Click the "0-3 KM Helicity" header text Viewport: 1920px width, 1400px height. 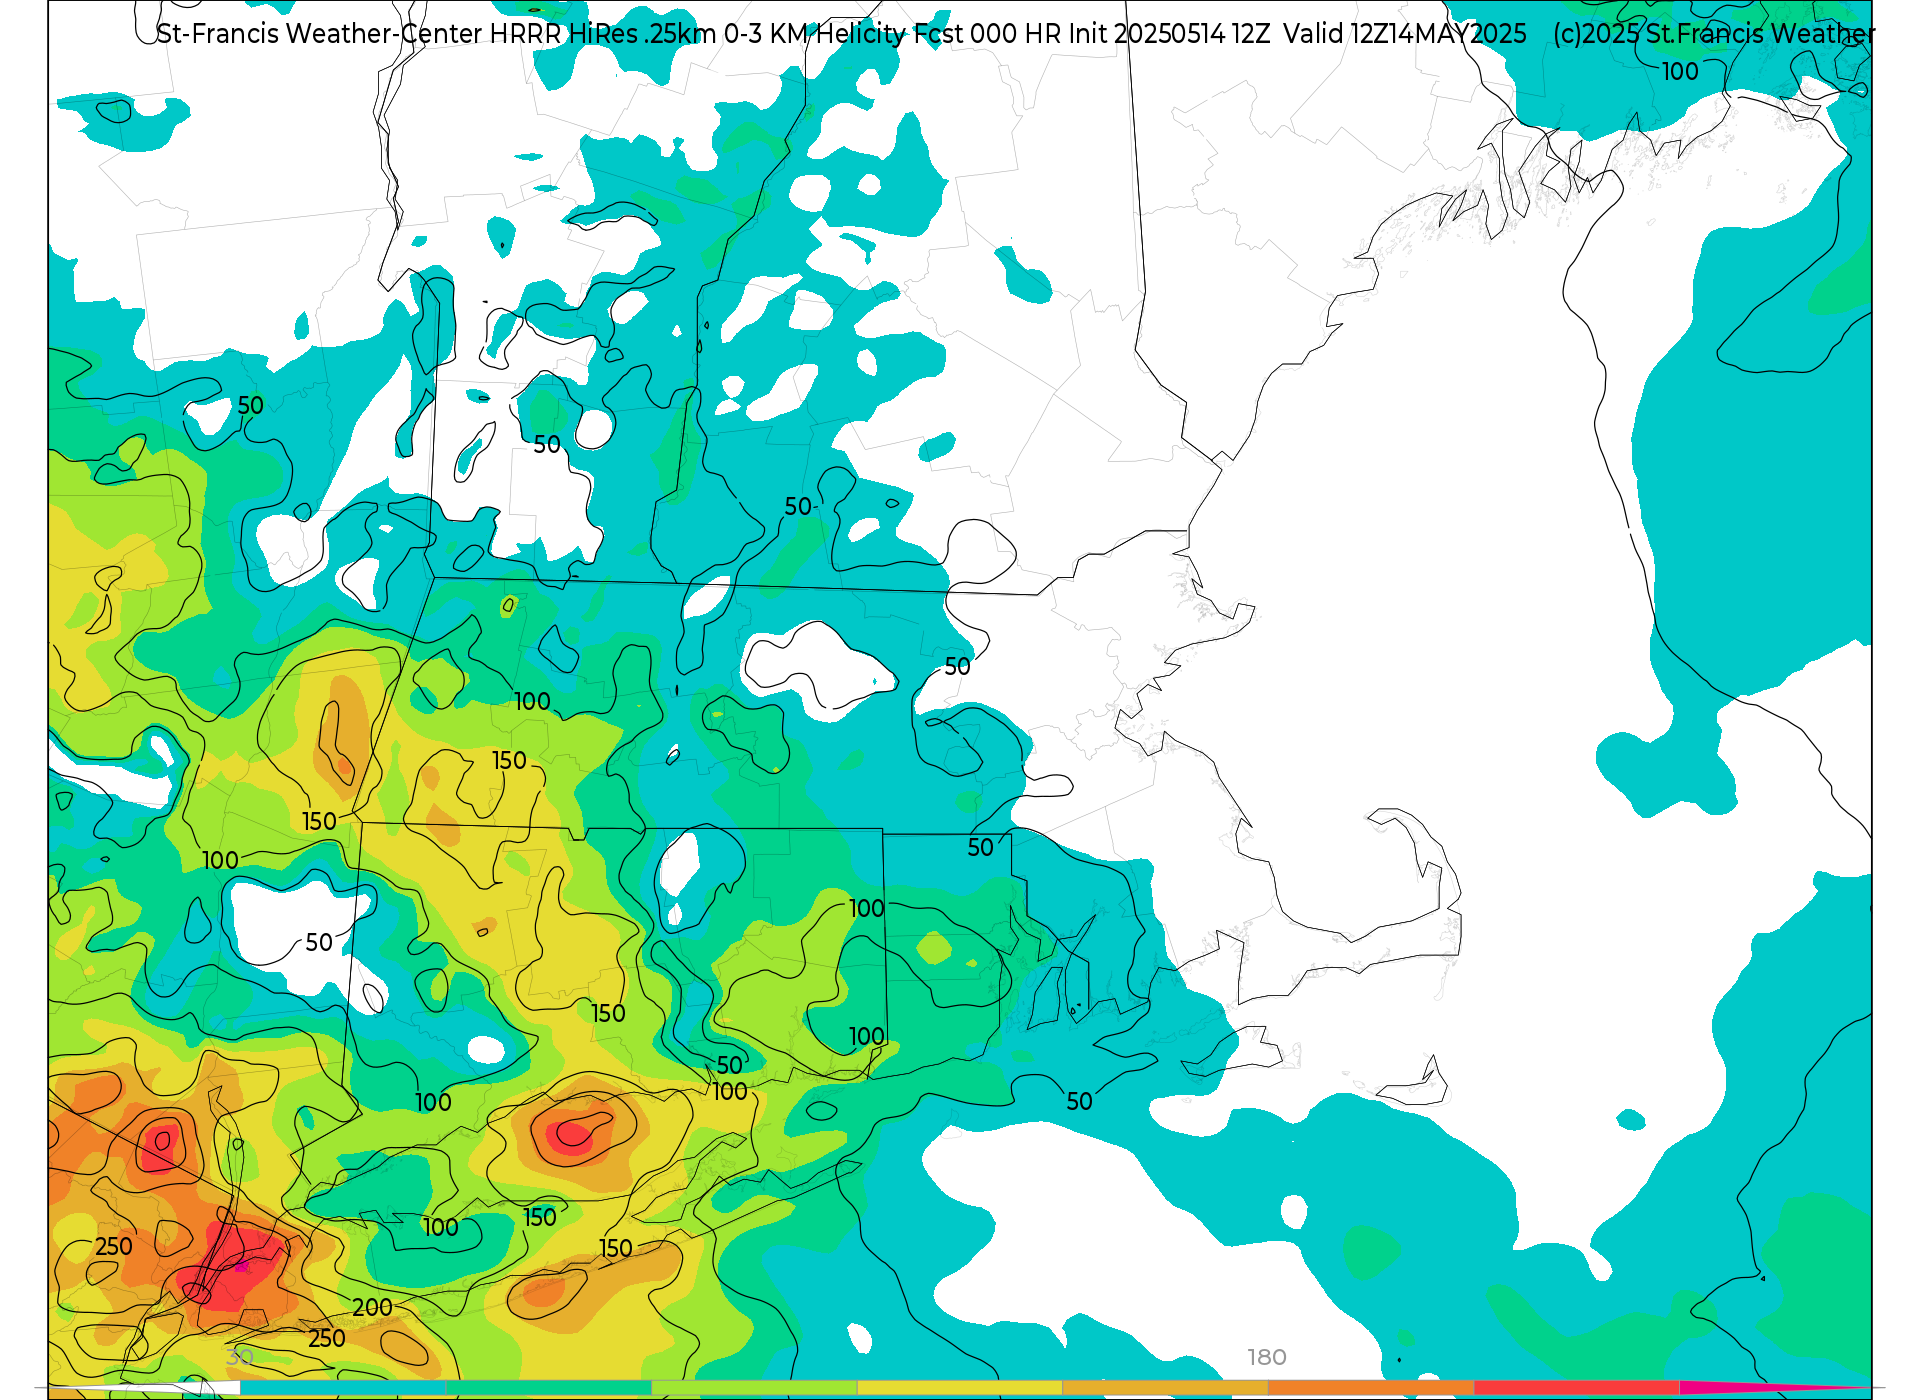point(815,34)
